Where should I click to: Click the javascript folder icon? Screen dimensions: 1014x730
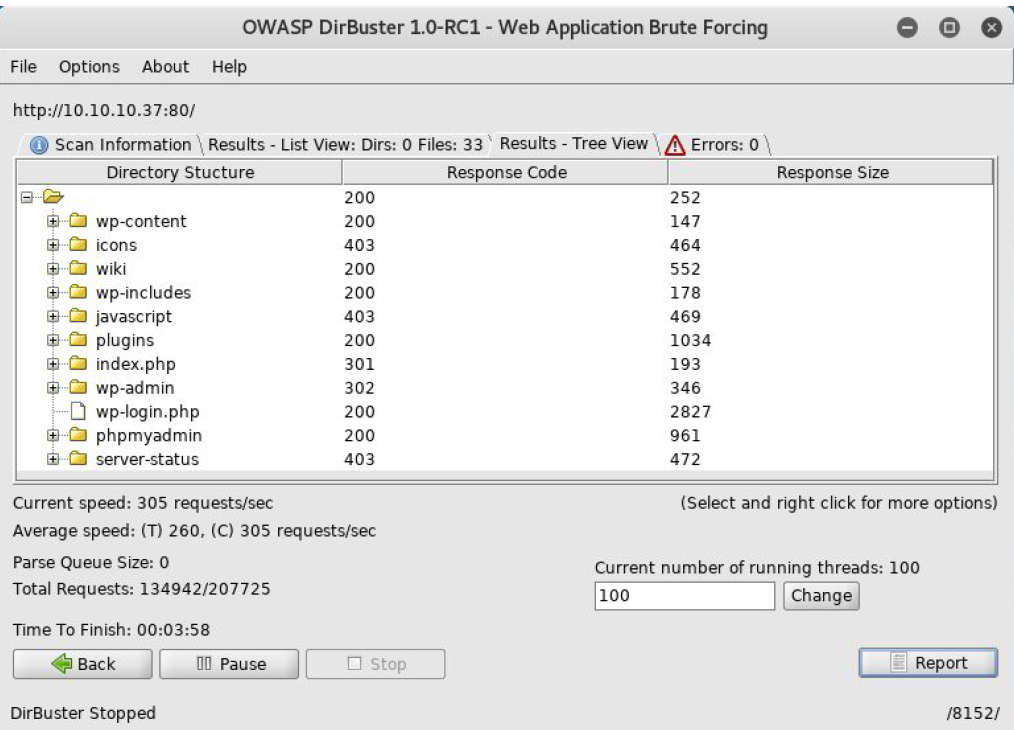[x=78, y=317]
